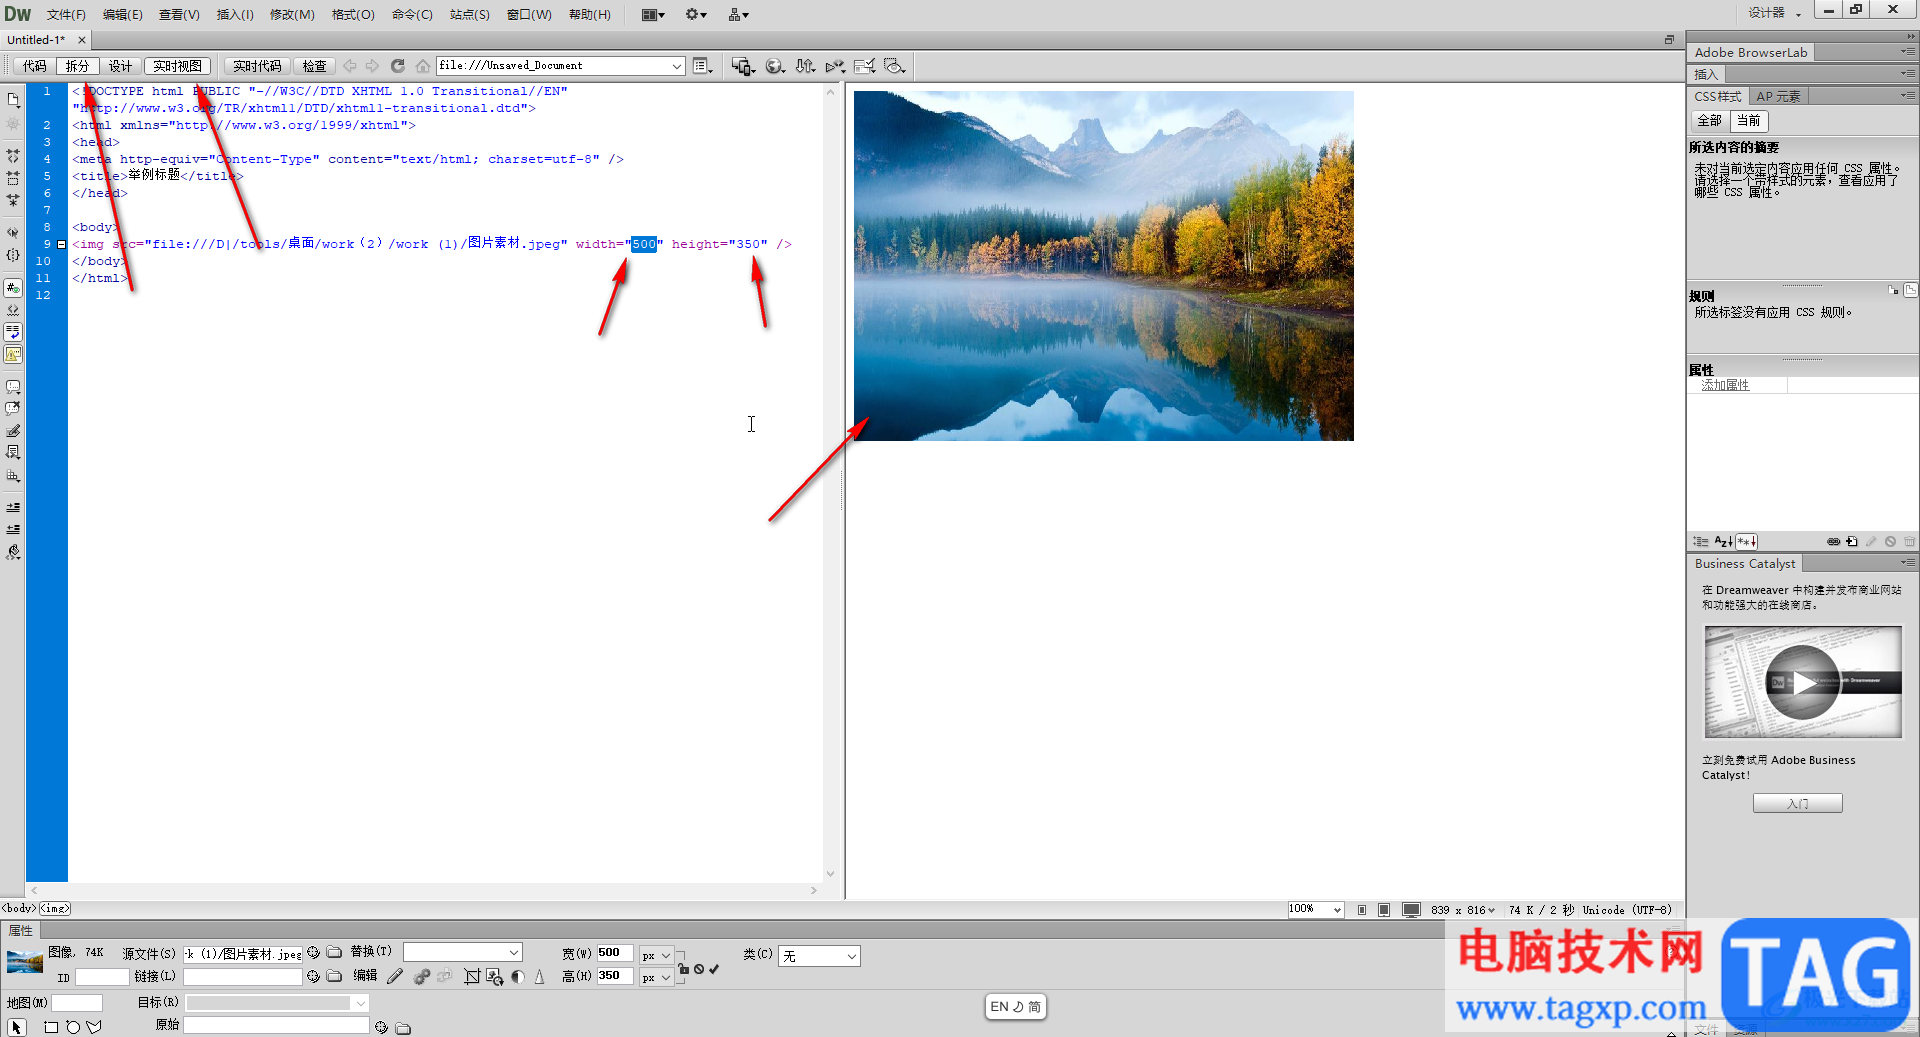
Task: Open the 100% zoom level dropdown
Action: [1316, 909]
